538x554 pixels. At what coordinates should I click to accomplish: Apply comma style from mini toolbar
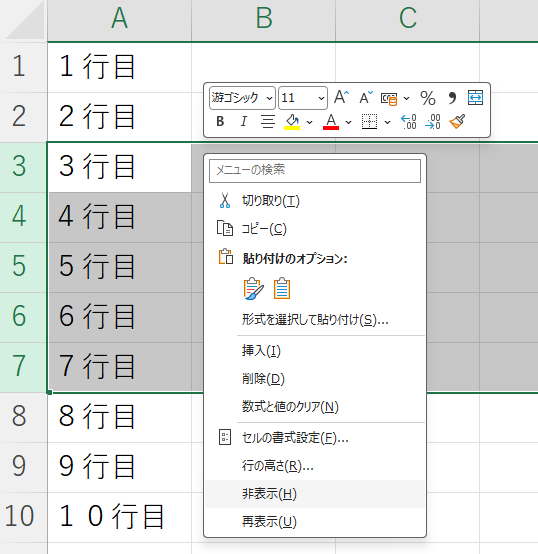(452, 98)
